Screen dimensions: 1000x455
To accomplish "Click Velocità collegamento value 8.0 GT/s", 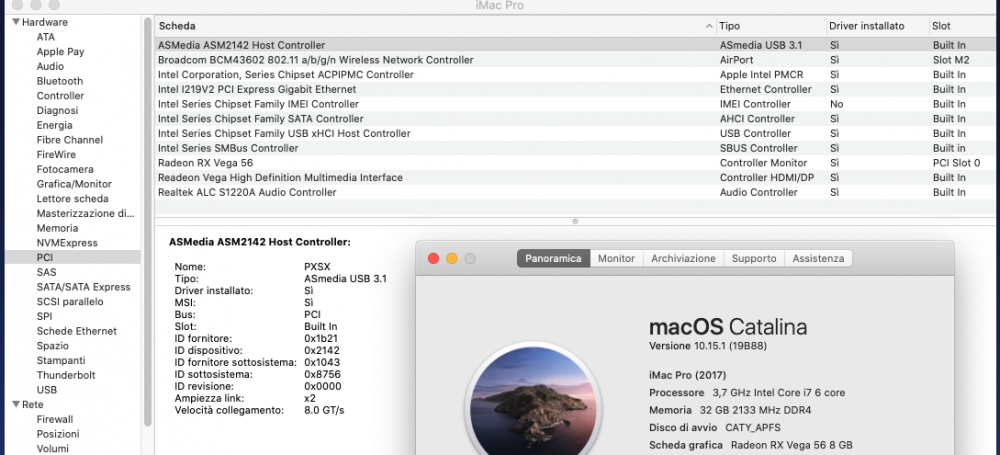I will click(324, 410).
